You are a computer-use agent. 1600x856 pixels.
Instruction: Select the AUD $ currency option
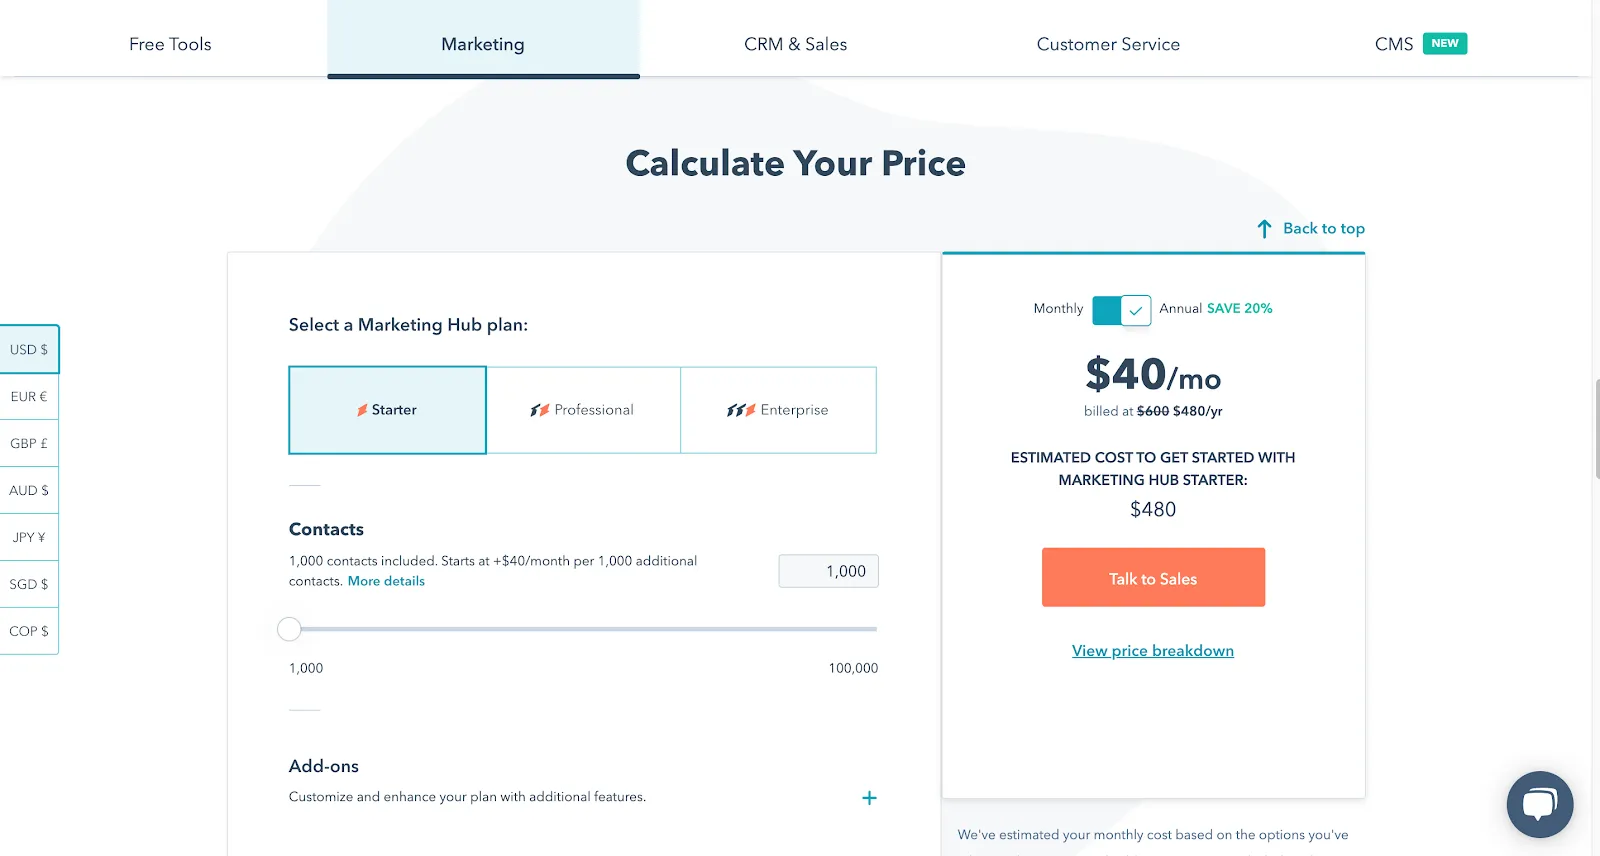click(29, 490)
